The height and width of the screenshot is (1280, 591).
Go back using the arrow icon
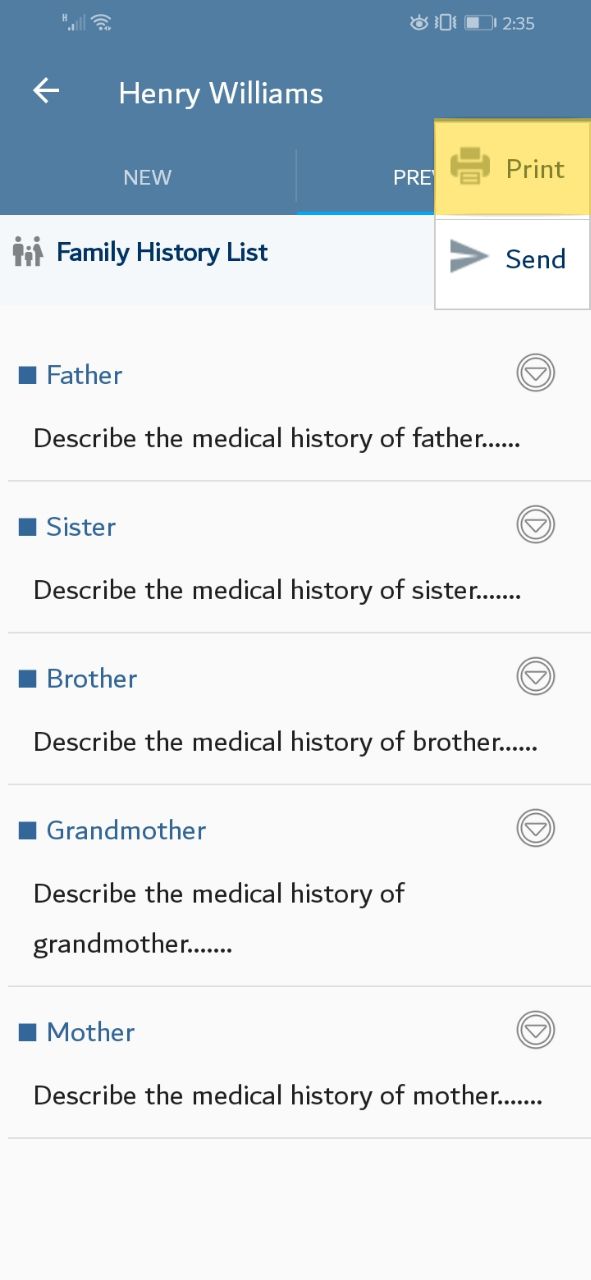[46, 91]
